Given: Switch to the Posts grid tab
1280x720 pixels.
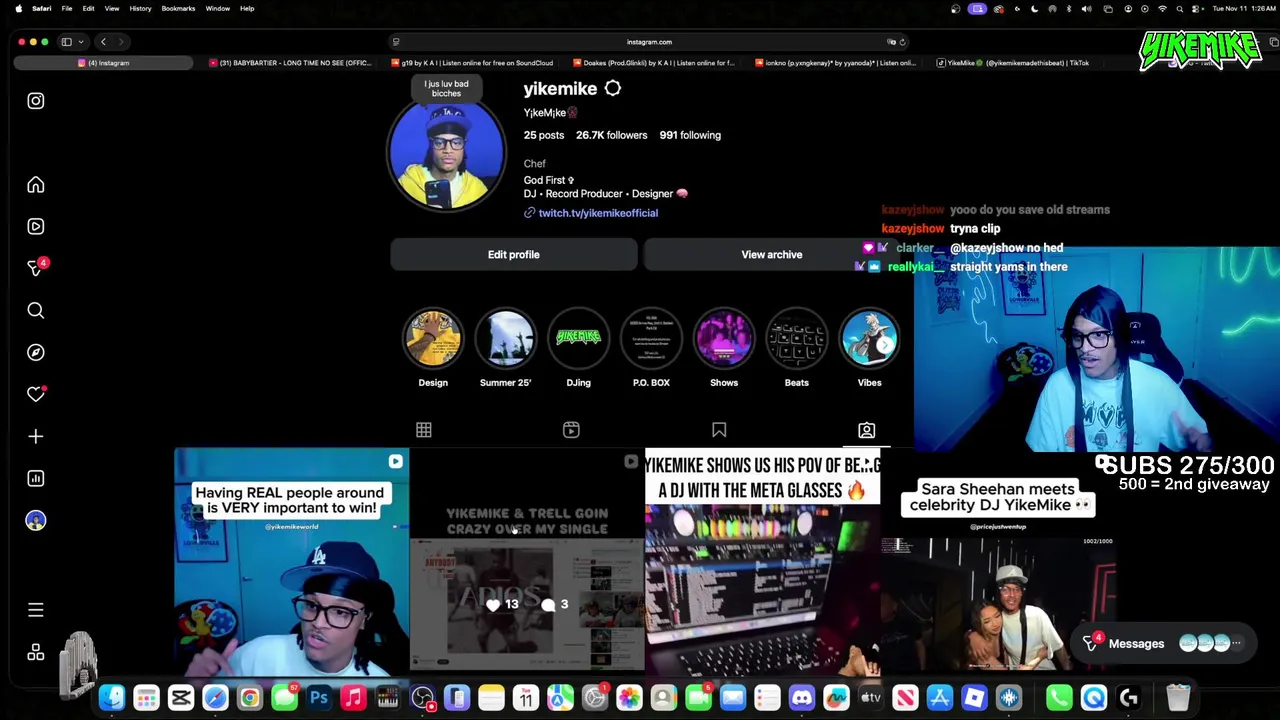Looking at the screenshot, I should (424, 430).
